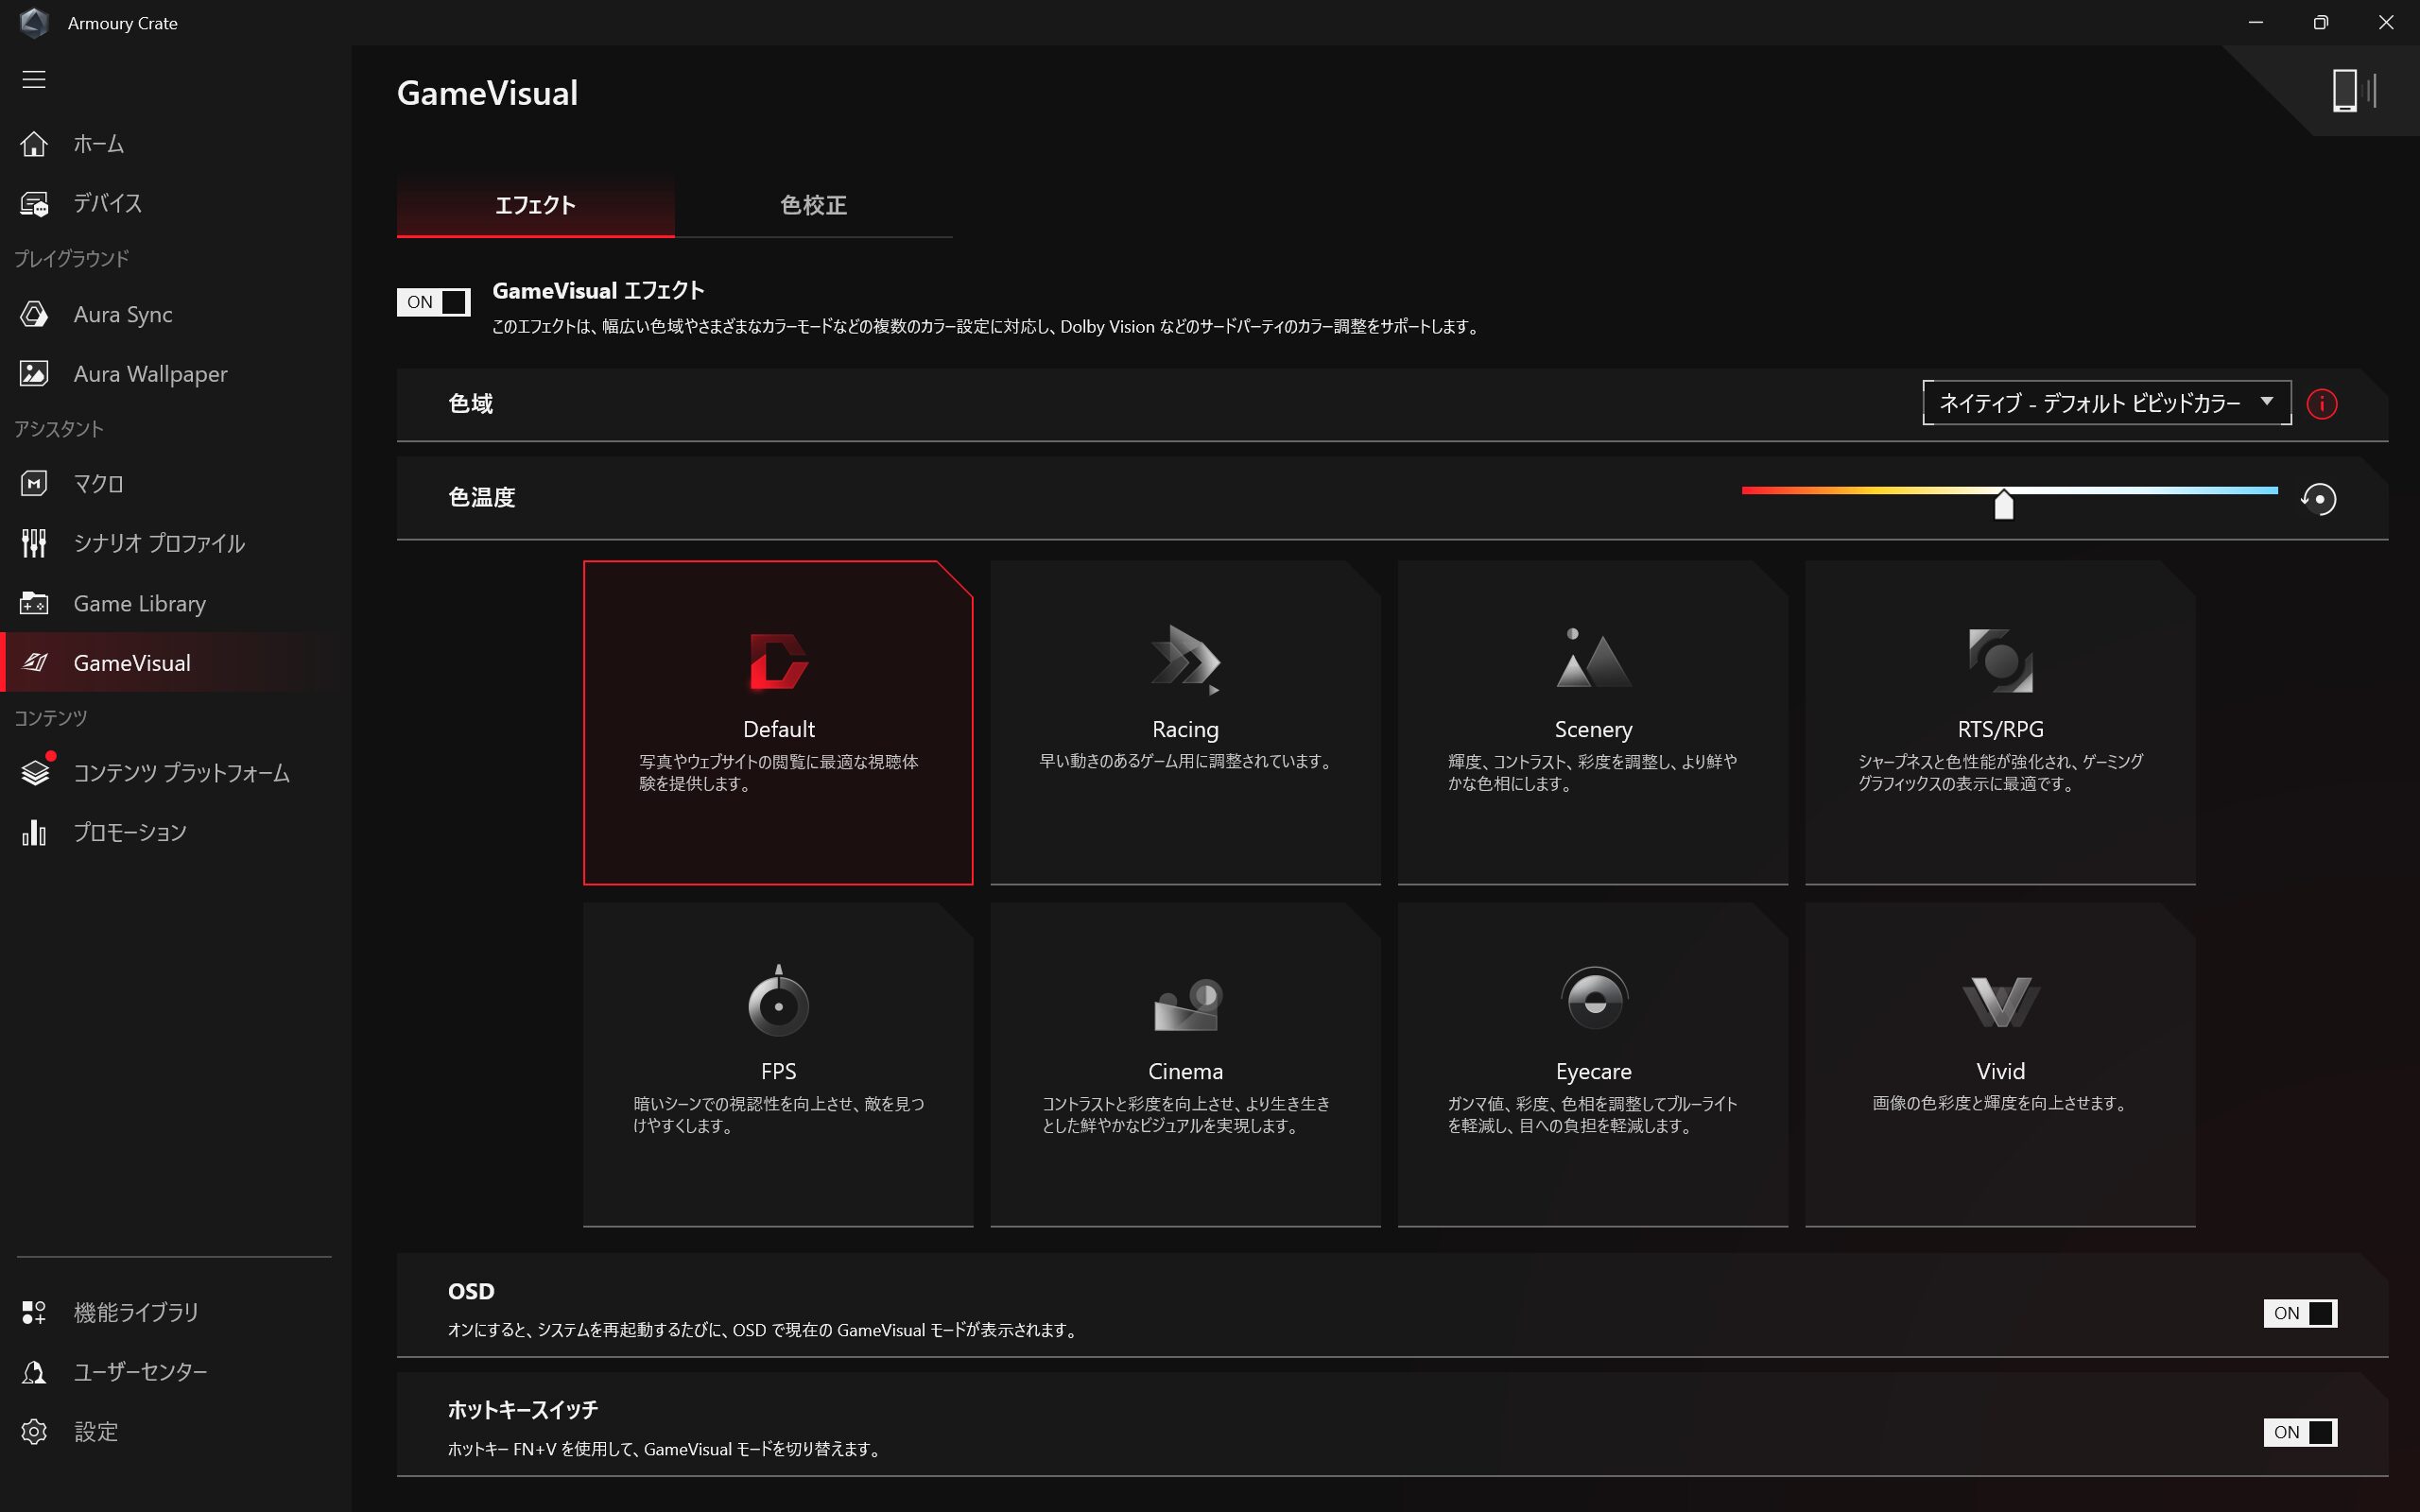This screenshot has width=2420, height=1512.
Task: Select the エフェクト tab
Action: tap(535, 205)
